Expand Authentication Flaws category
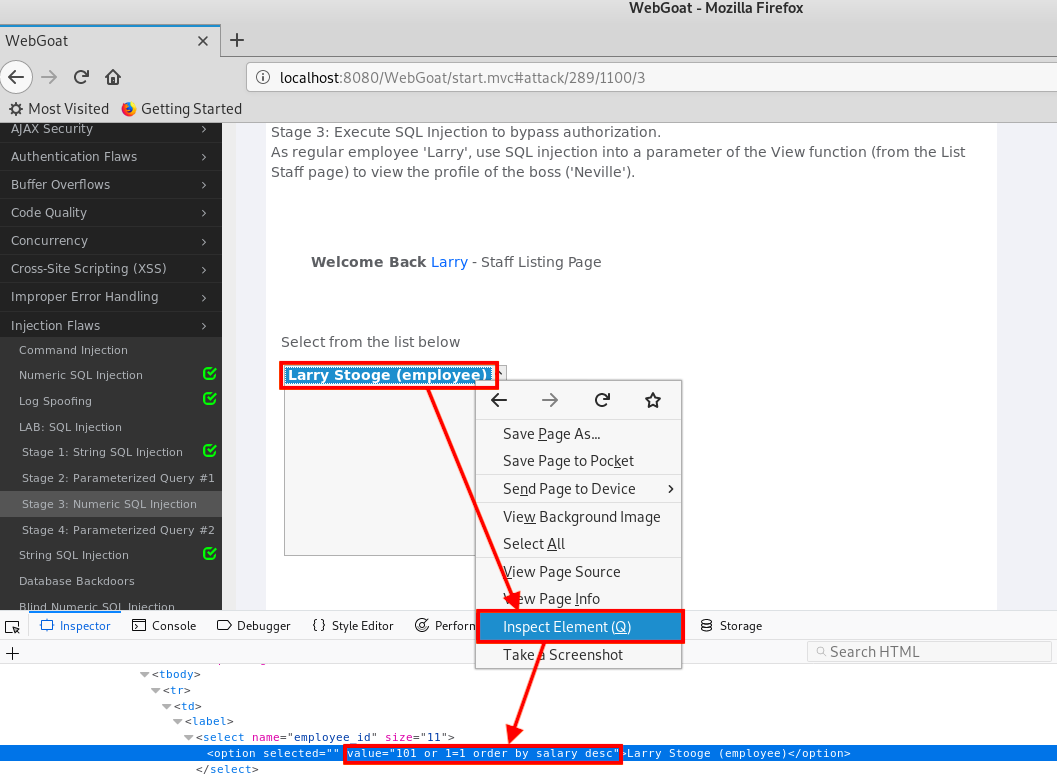Image resolution: width=1057 pixels, height=777 pixels. pyautogui.click(x=204, y=157)
